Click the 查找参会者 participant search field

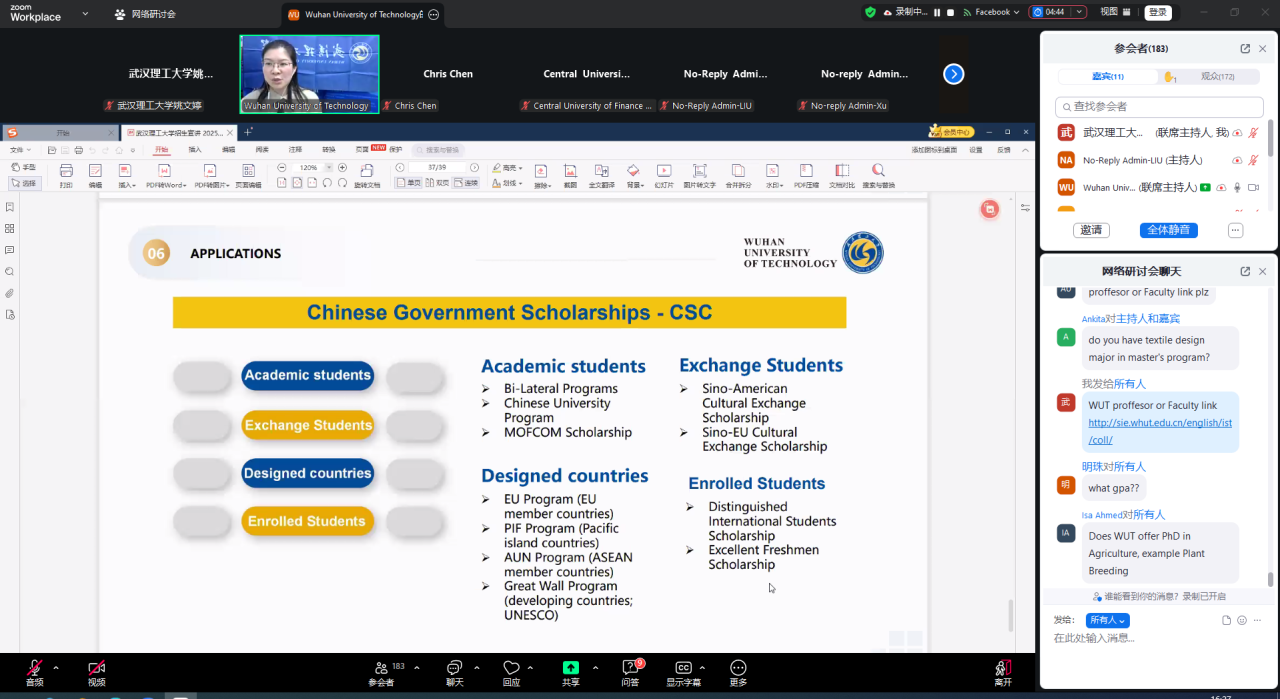[1160, 106]
